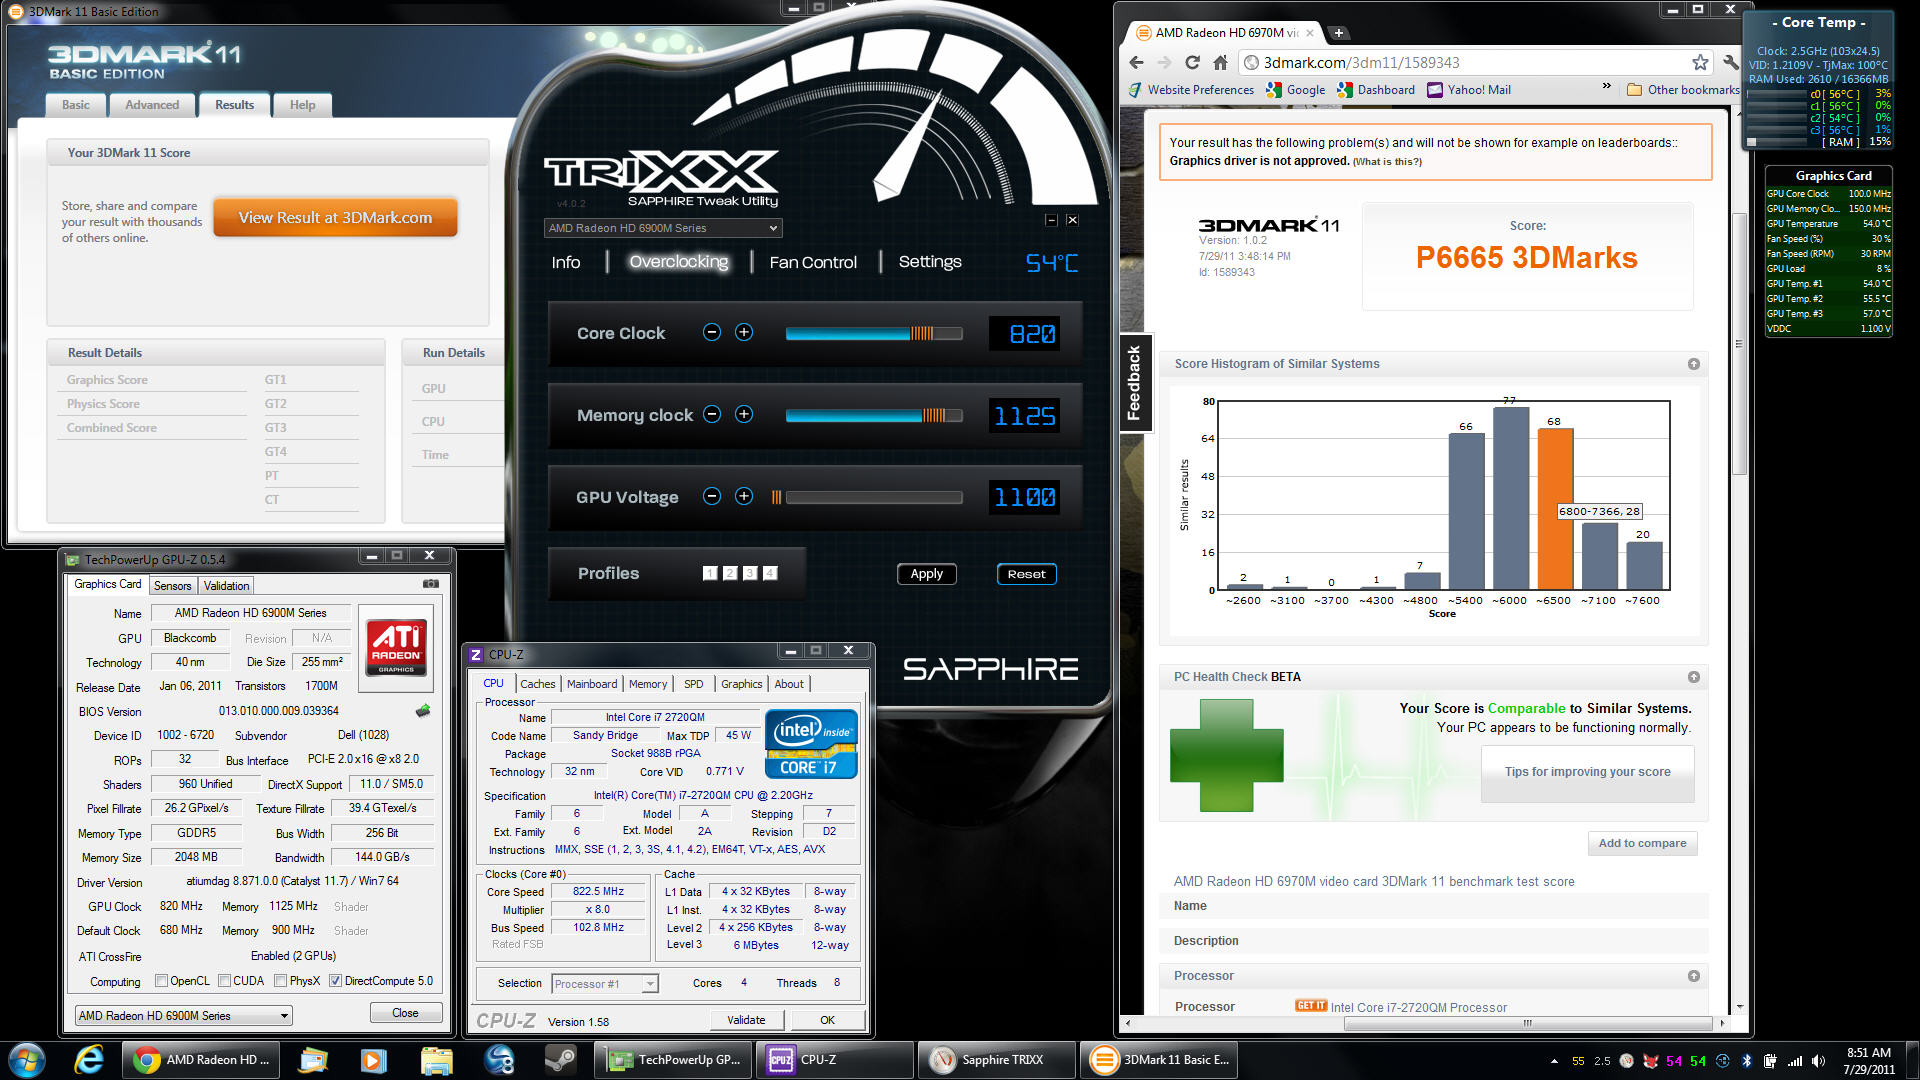The height and width of the screenshot is (1080, 1920).
Task: Open Steam from the taskbar
Action: click(560, 1059)
